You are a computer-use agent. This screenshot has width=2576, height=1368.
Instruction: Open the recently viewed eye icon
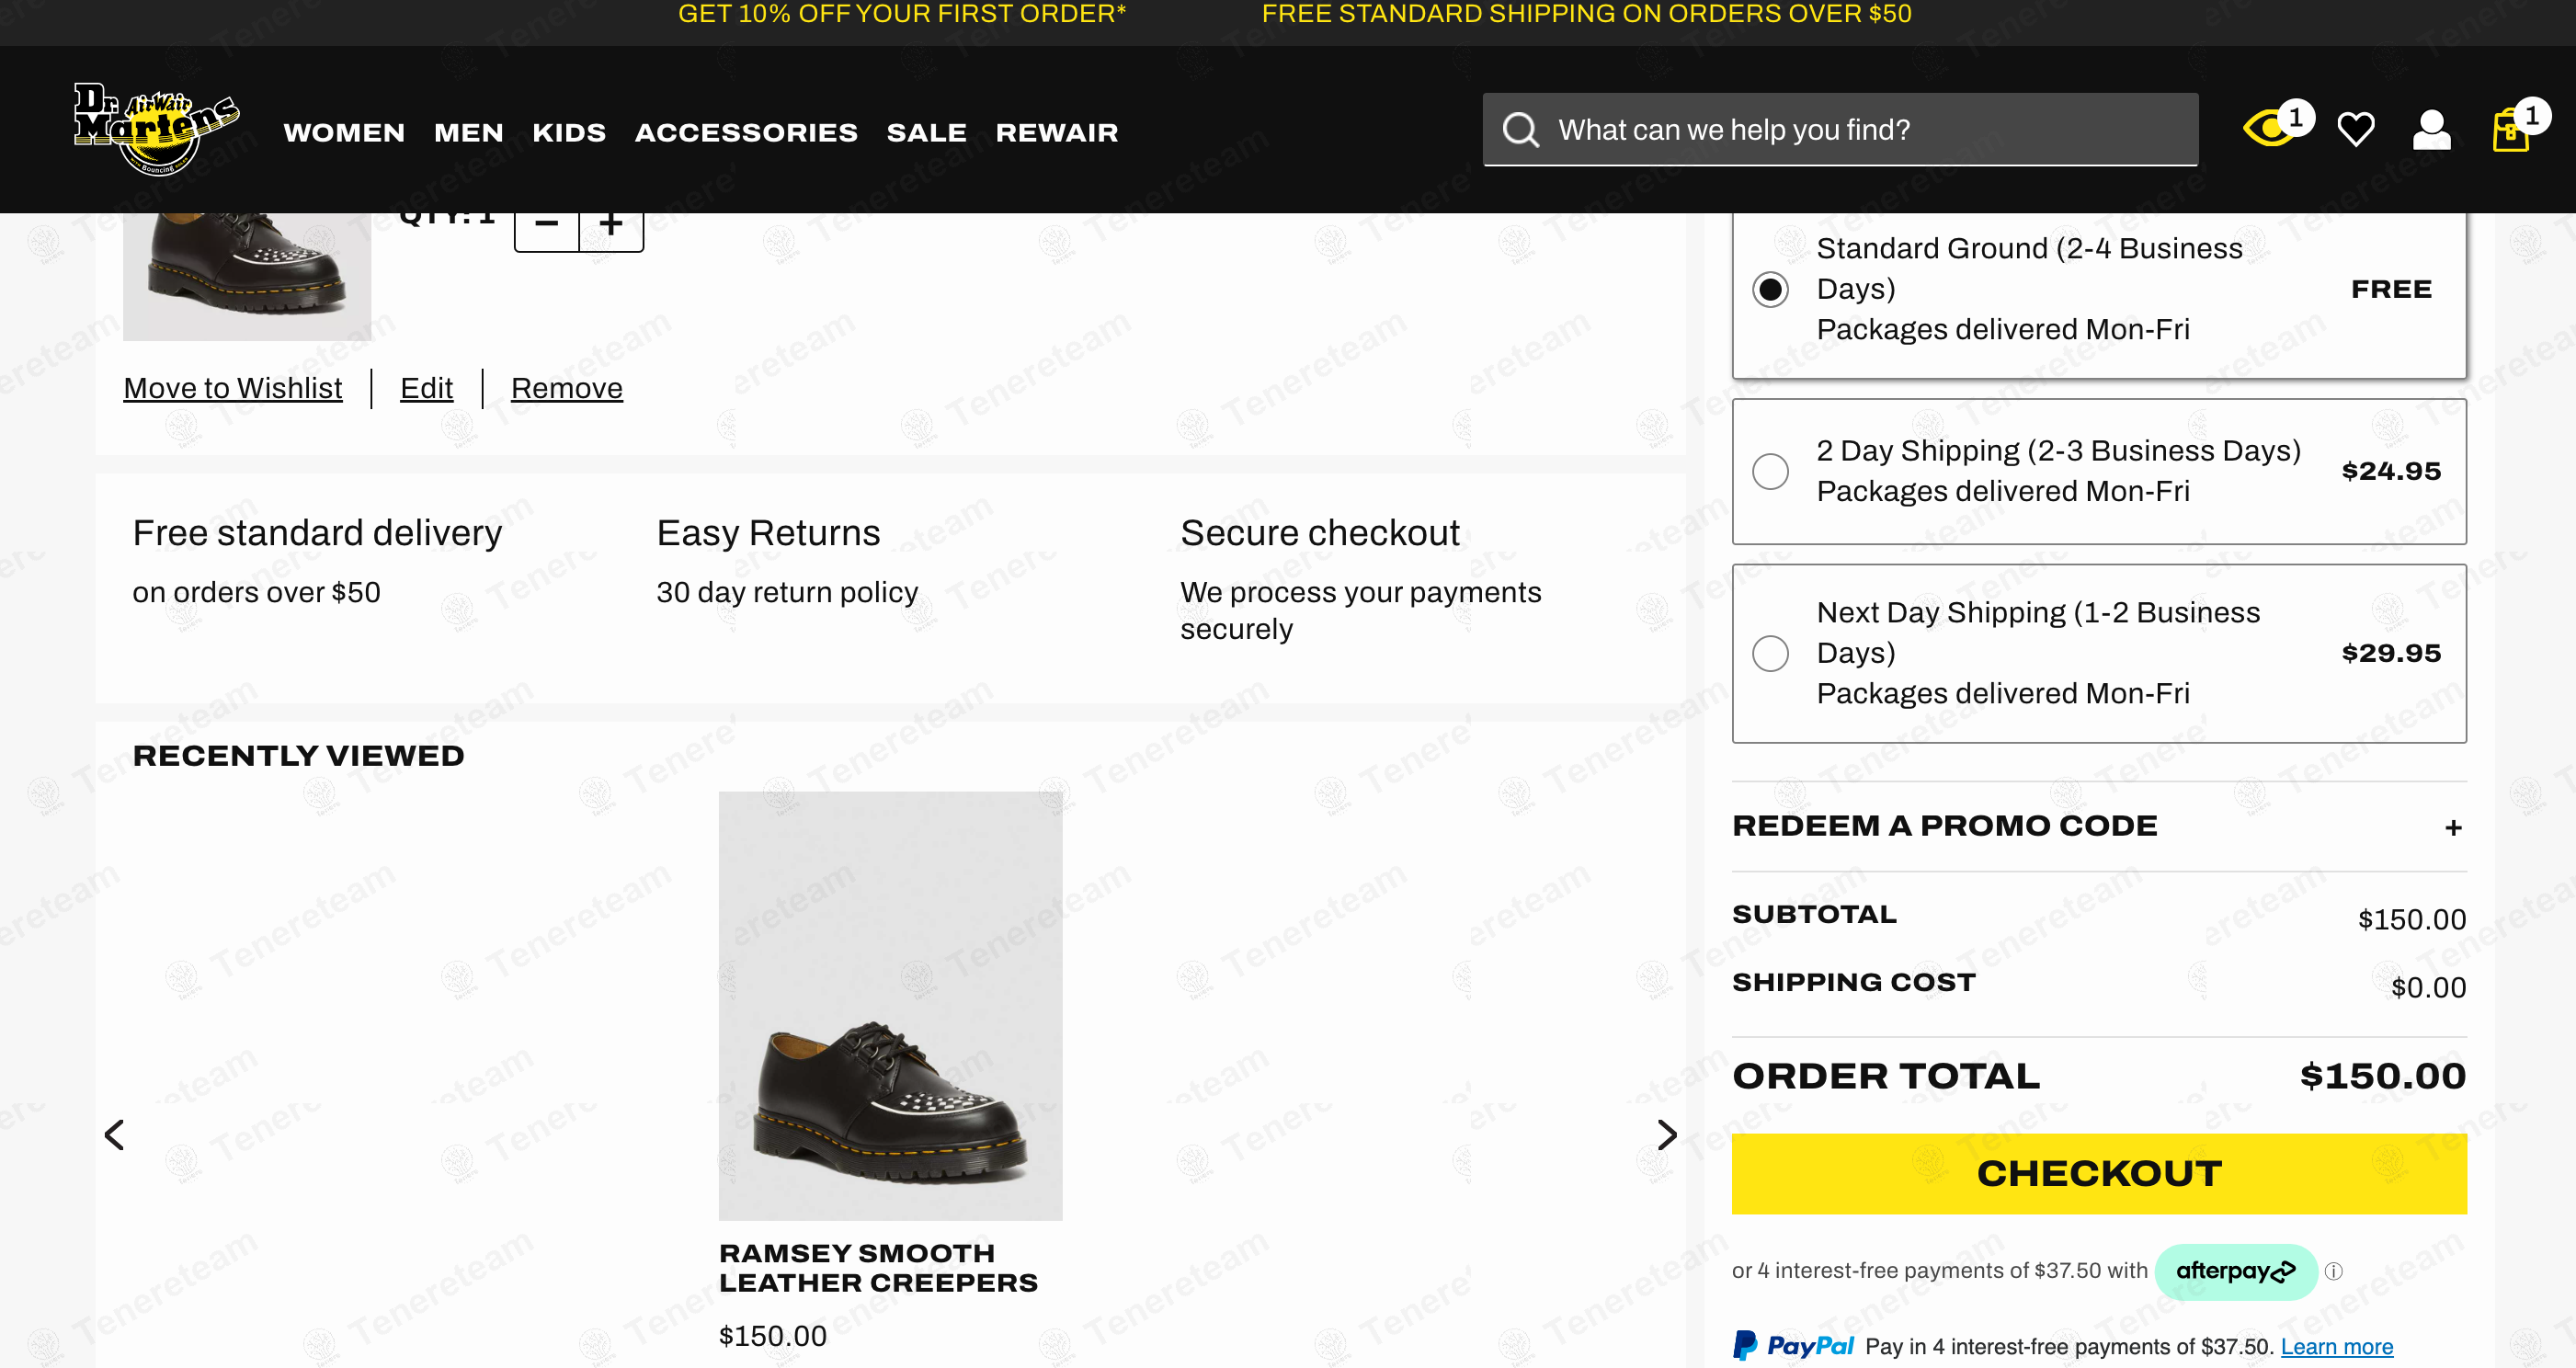tap(2269, 129)
